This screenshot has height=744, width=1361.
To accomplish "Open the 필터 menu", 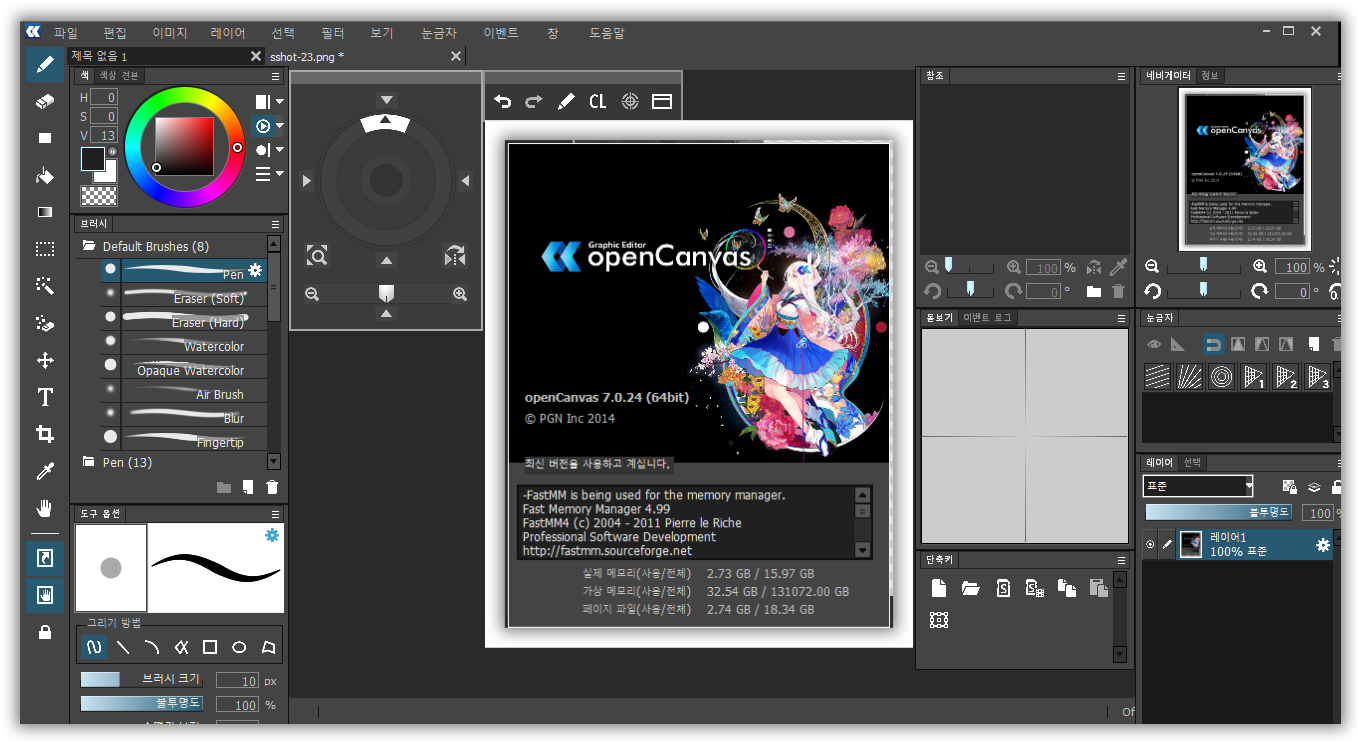I will click(333, 33).
